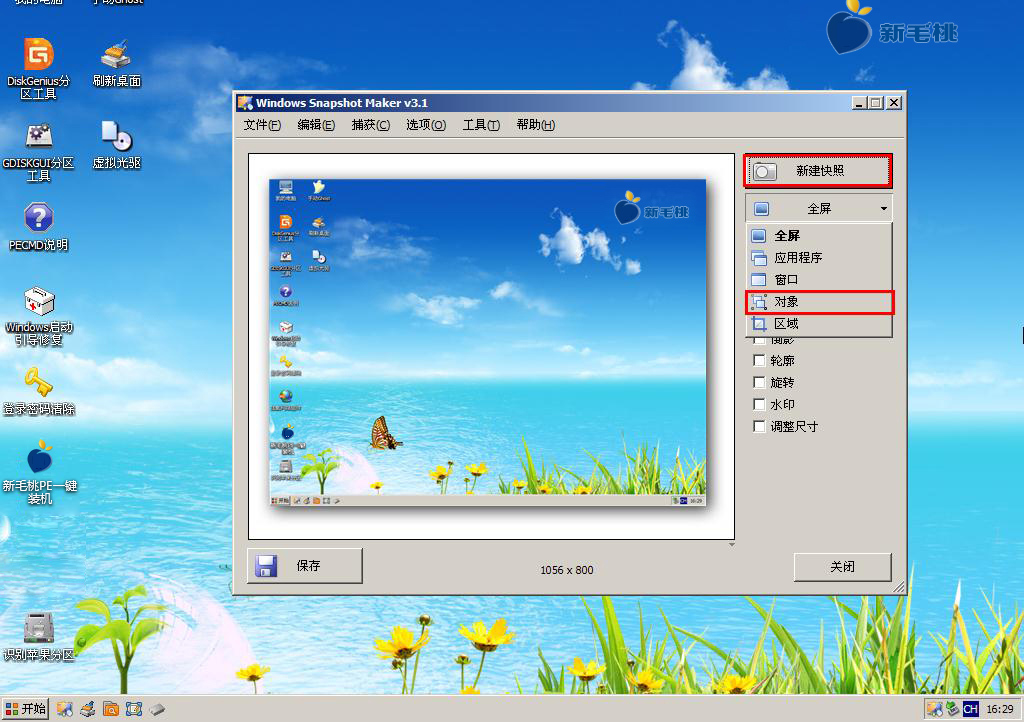
Task: Click the Snapshot Maker title bar icon
Action: pyautogui.click(x=245, y=102)
